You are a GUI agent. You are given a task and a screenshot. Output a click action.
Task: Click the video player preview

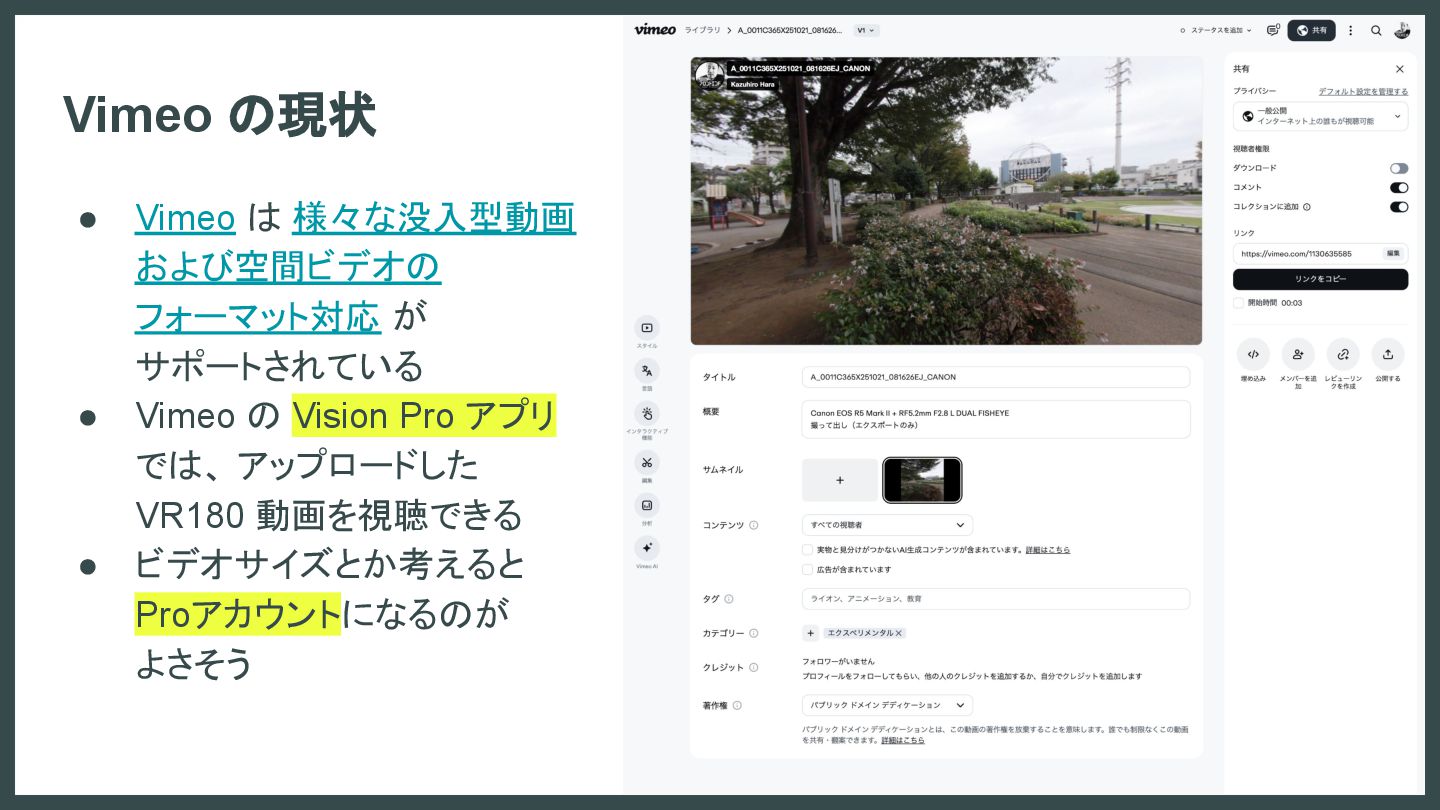click(x=946, y=200)
